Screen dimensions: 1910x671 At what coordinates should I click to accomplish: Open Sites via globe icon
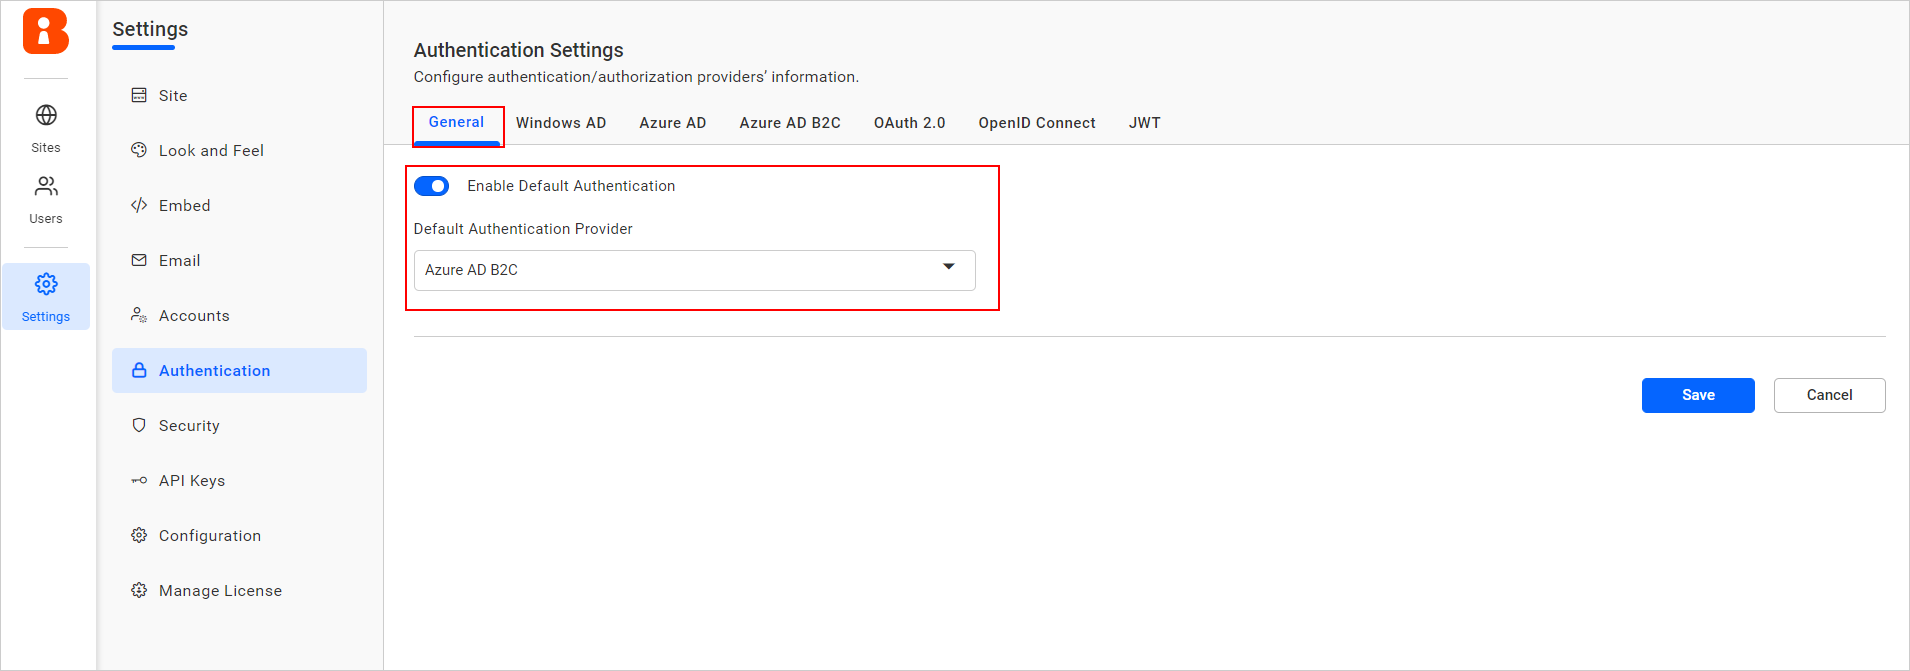46,115
